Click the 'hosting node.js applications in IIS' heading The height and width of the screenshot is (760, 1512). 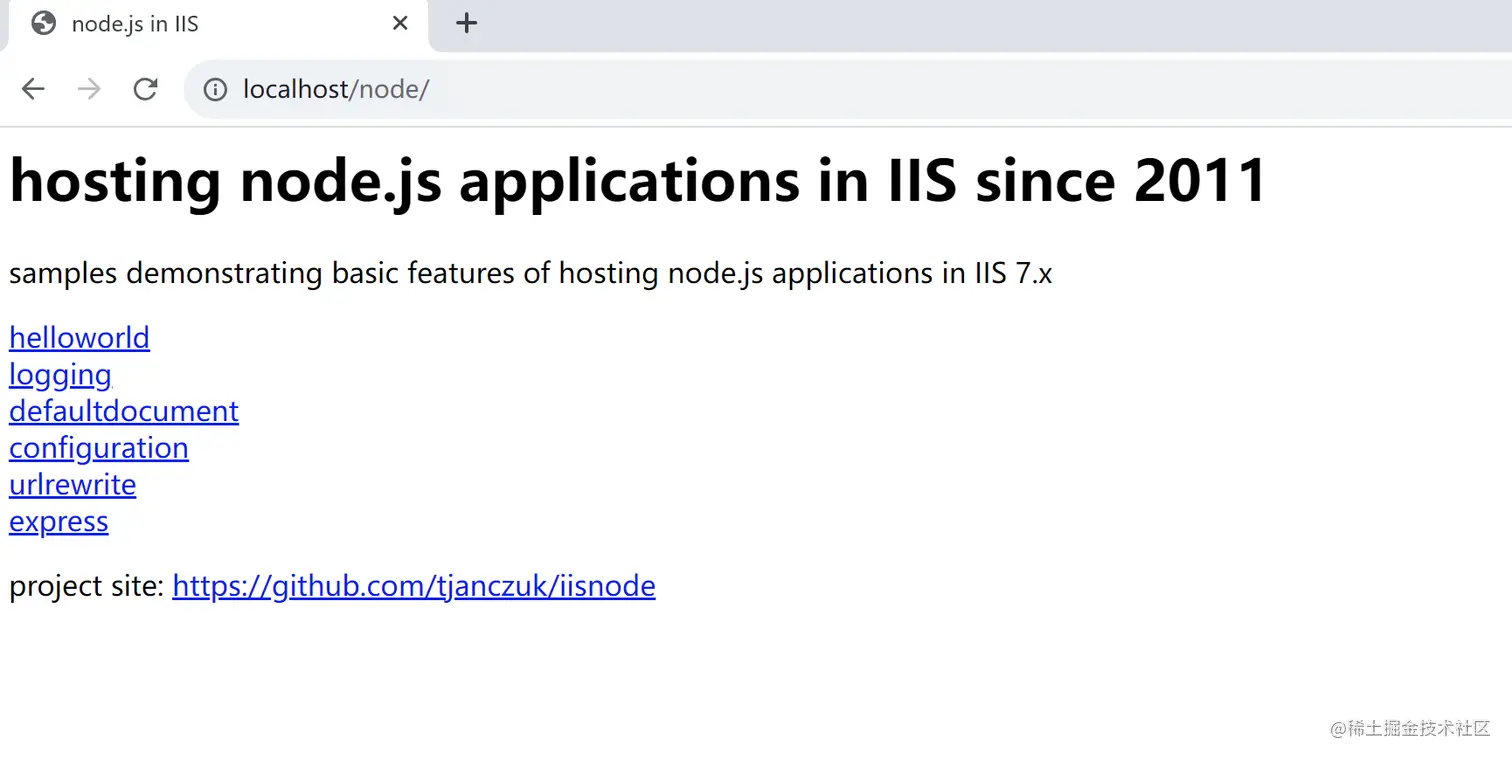pyautogui.click(x=639, y=181)
